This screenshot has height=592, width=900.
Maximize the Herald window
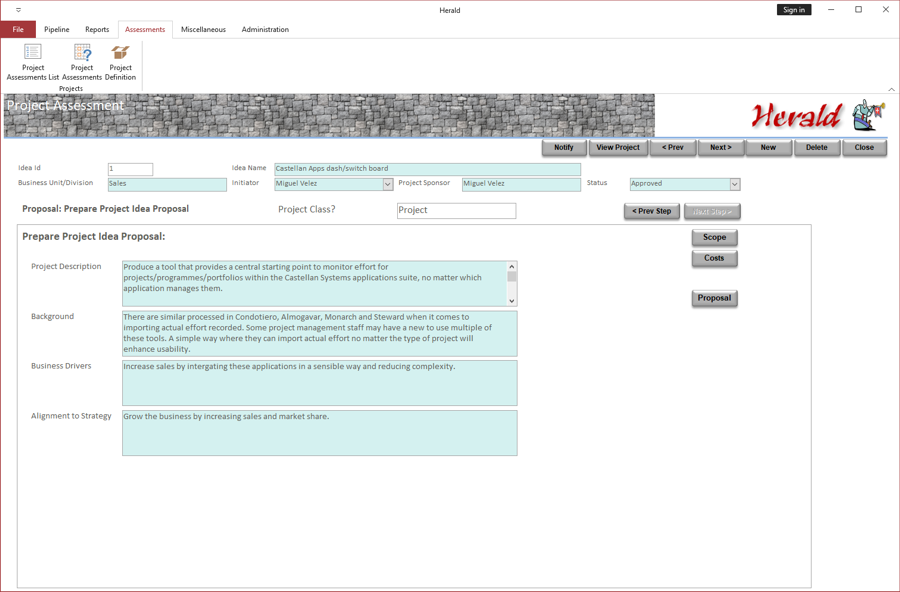click(859, 10)
